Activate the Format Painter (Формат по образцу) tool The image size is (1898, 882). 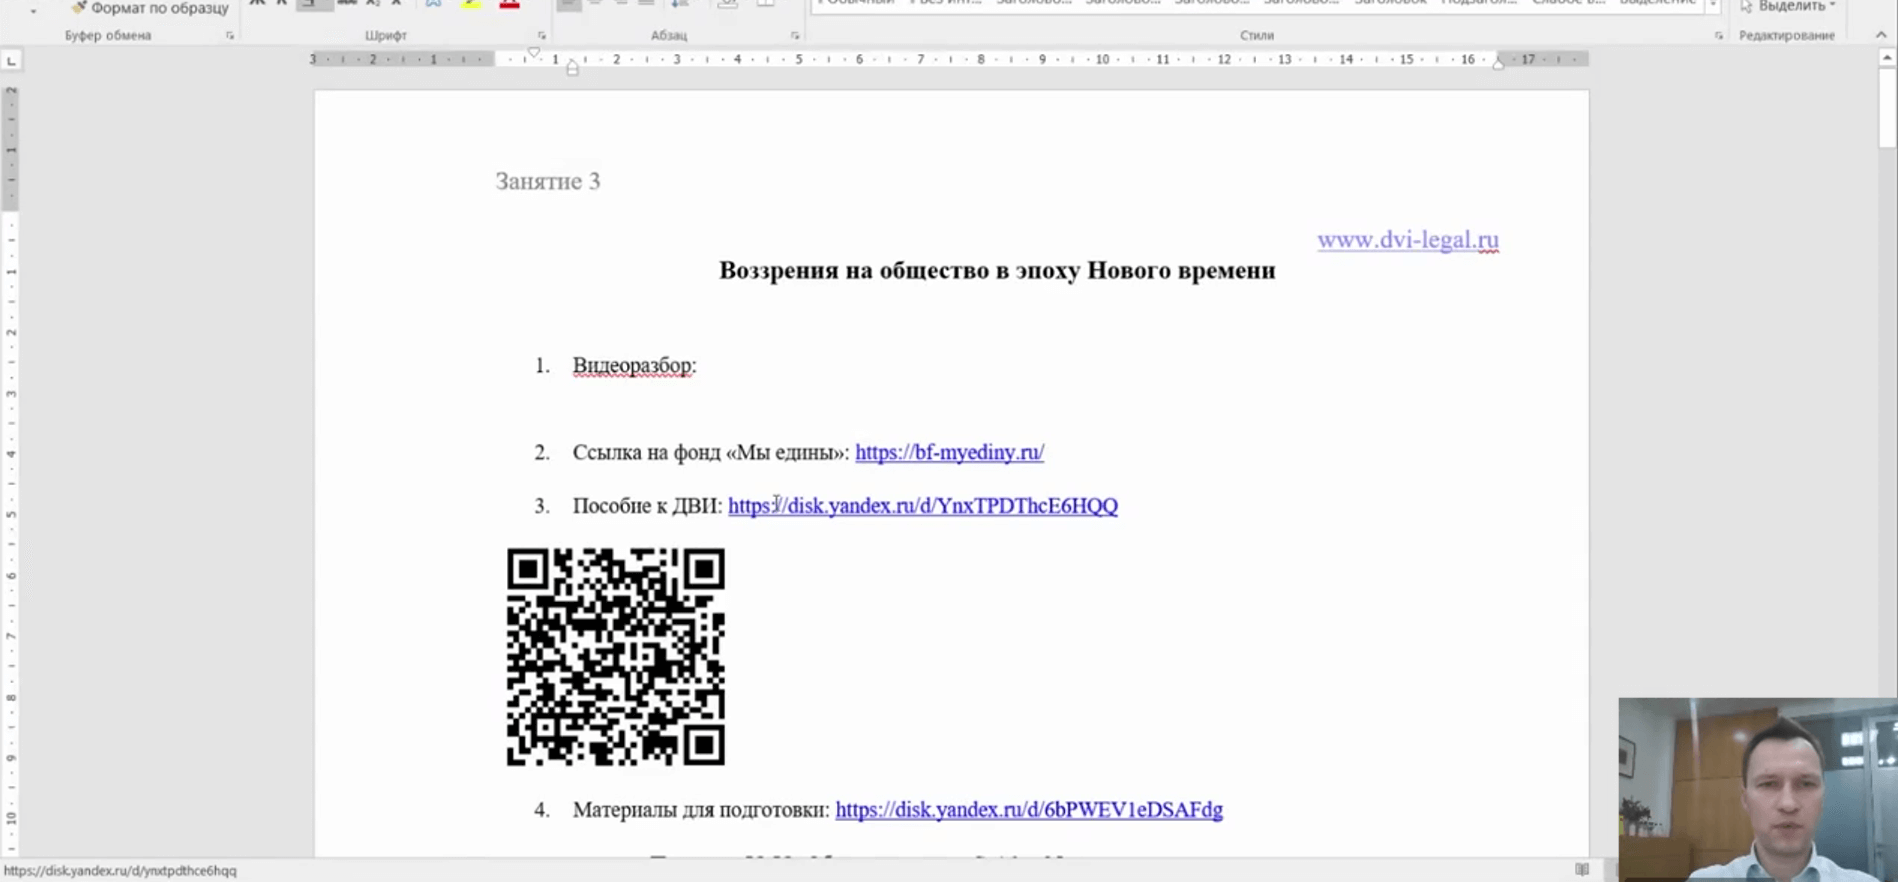(x=149, y=8)
